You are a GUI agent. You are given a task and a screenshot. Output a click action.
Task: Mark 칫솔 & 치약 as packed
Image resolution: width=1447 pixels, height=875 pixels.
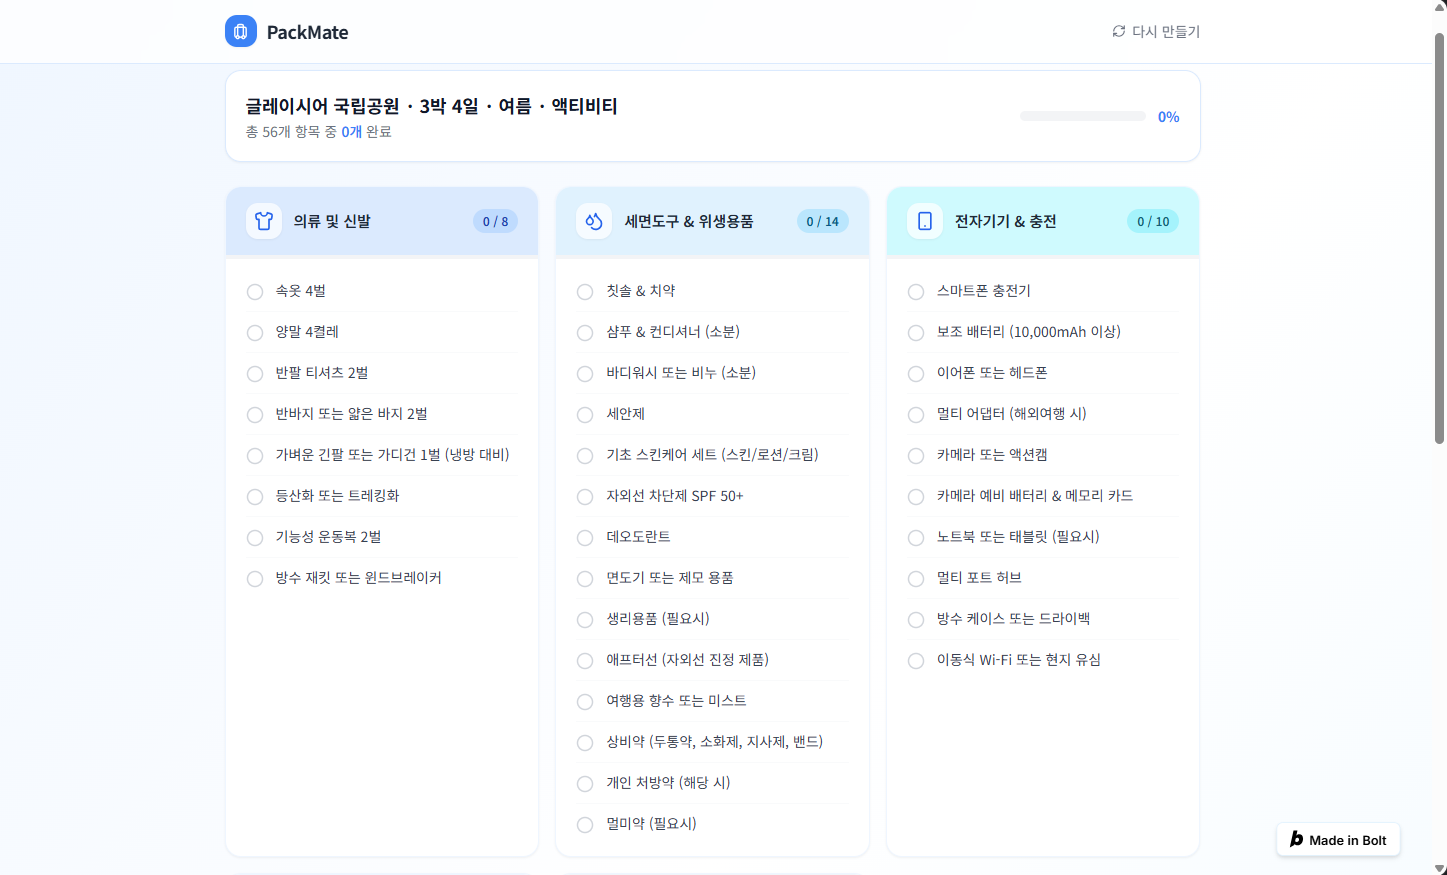point(585,291)
